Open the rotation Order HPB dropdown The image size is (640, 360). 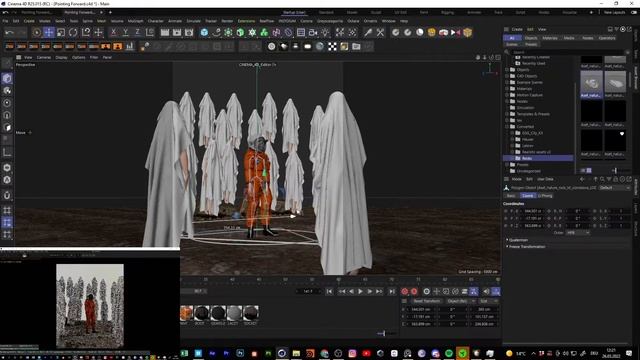coord(578,233)
